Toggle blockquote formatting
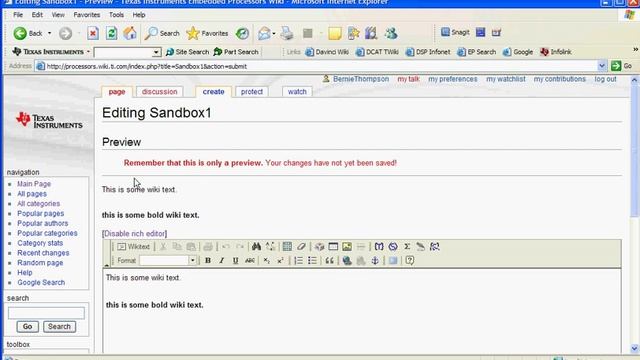 point(329,260)
